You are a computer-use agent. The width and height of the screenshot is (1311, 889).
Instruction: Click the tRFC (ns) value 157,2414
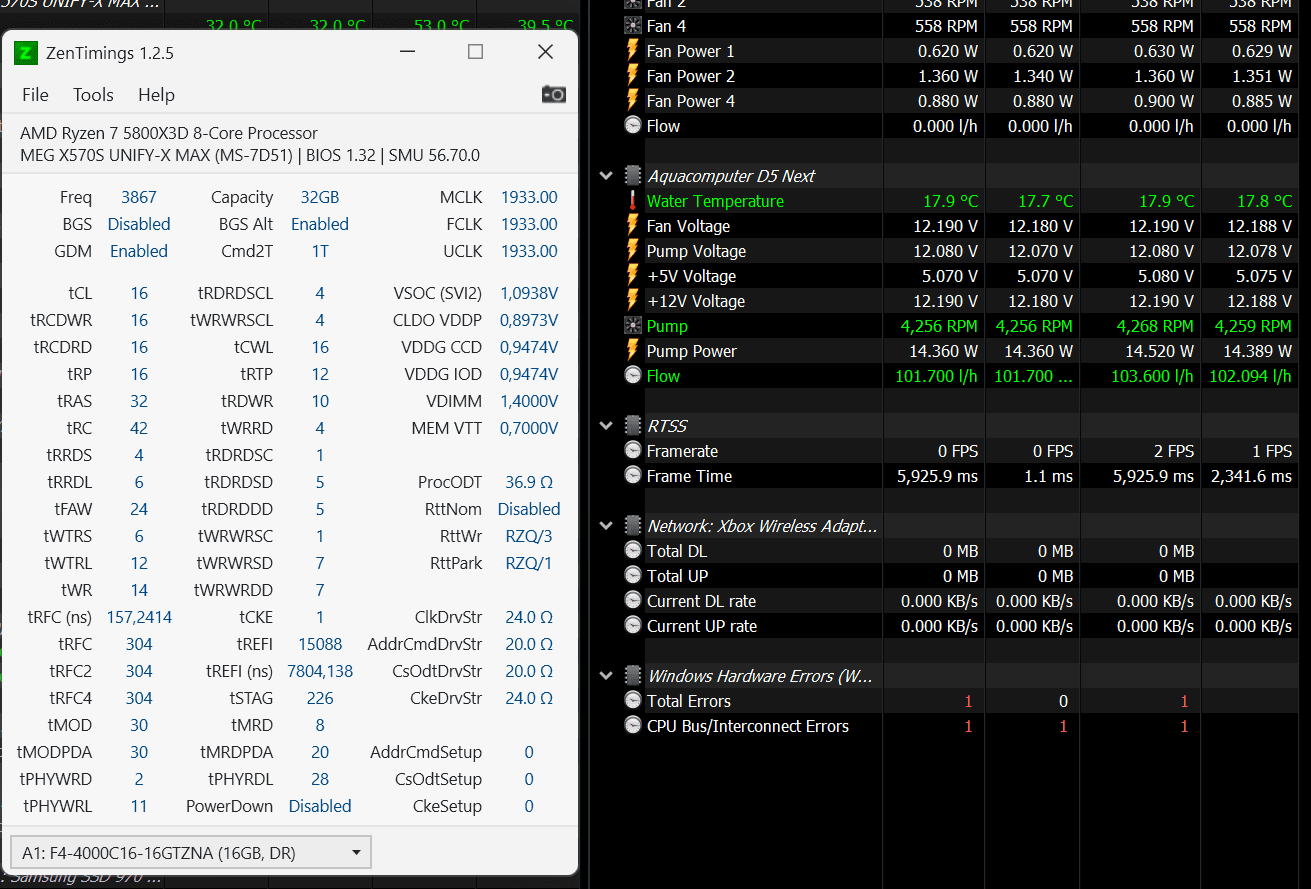click(x=139, y=617)
